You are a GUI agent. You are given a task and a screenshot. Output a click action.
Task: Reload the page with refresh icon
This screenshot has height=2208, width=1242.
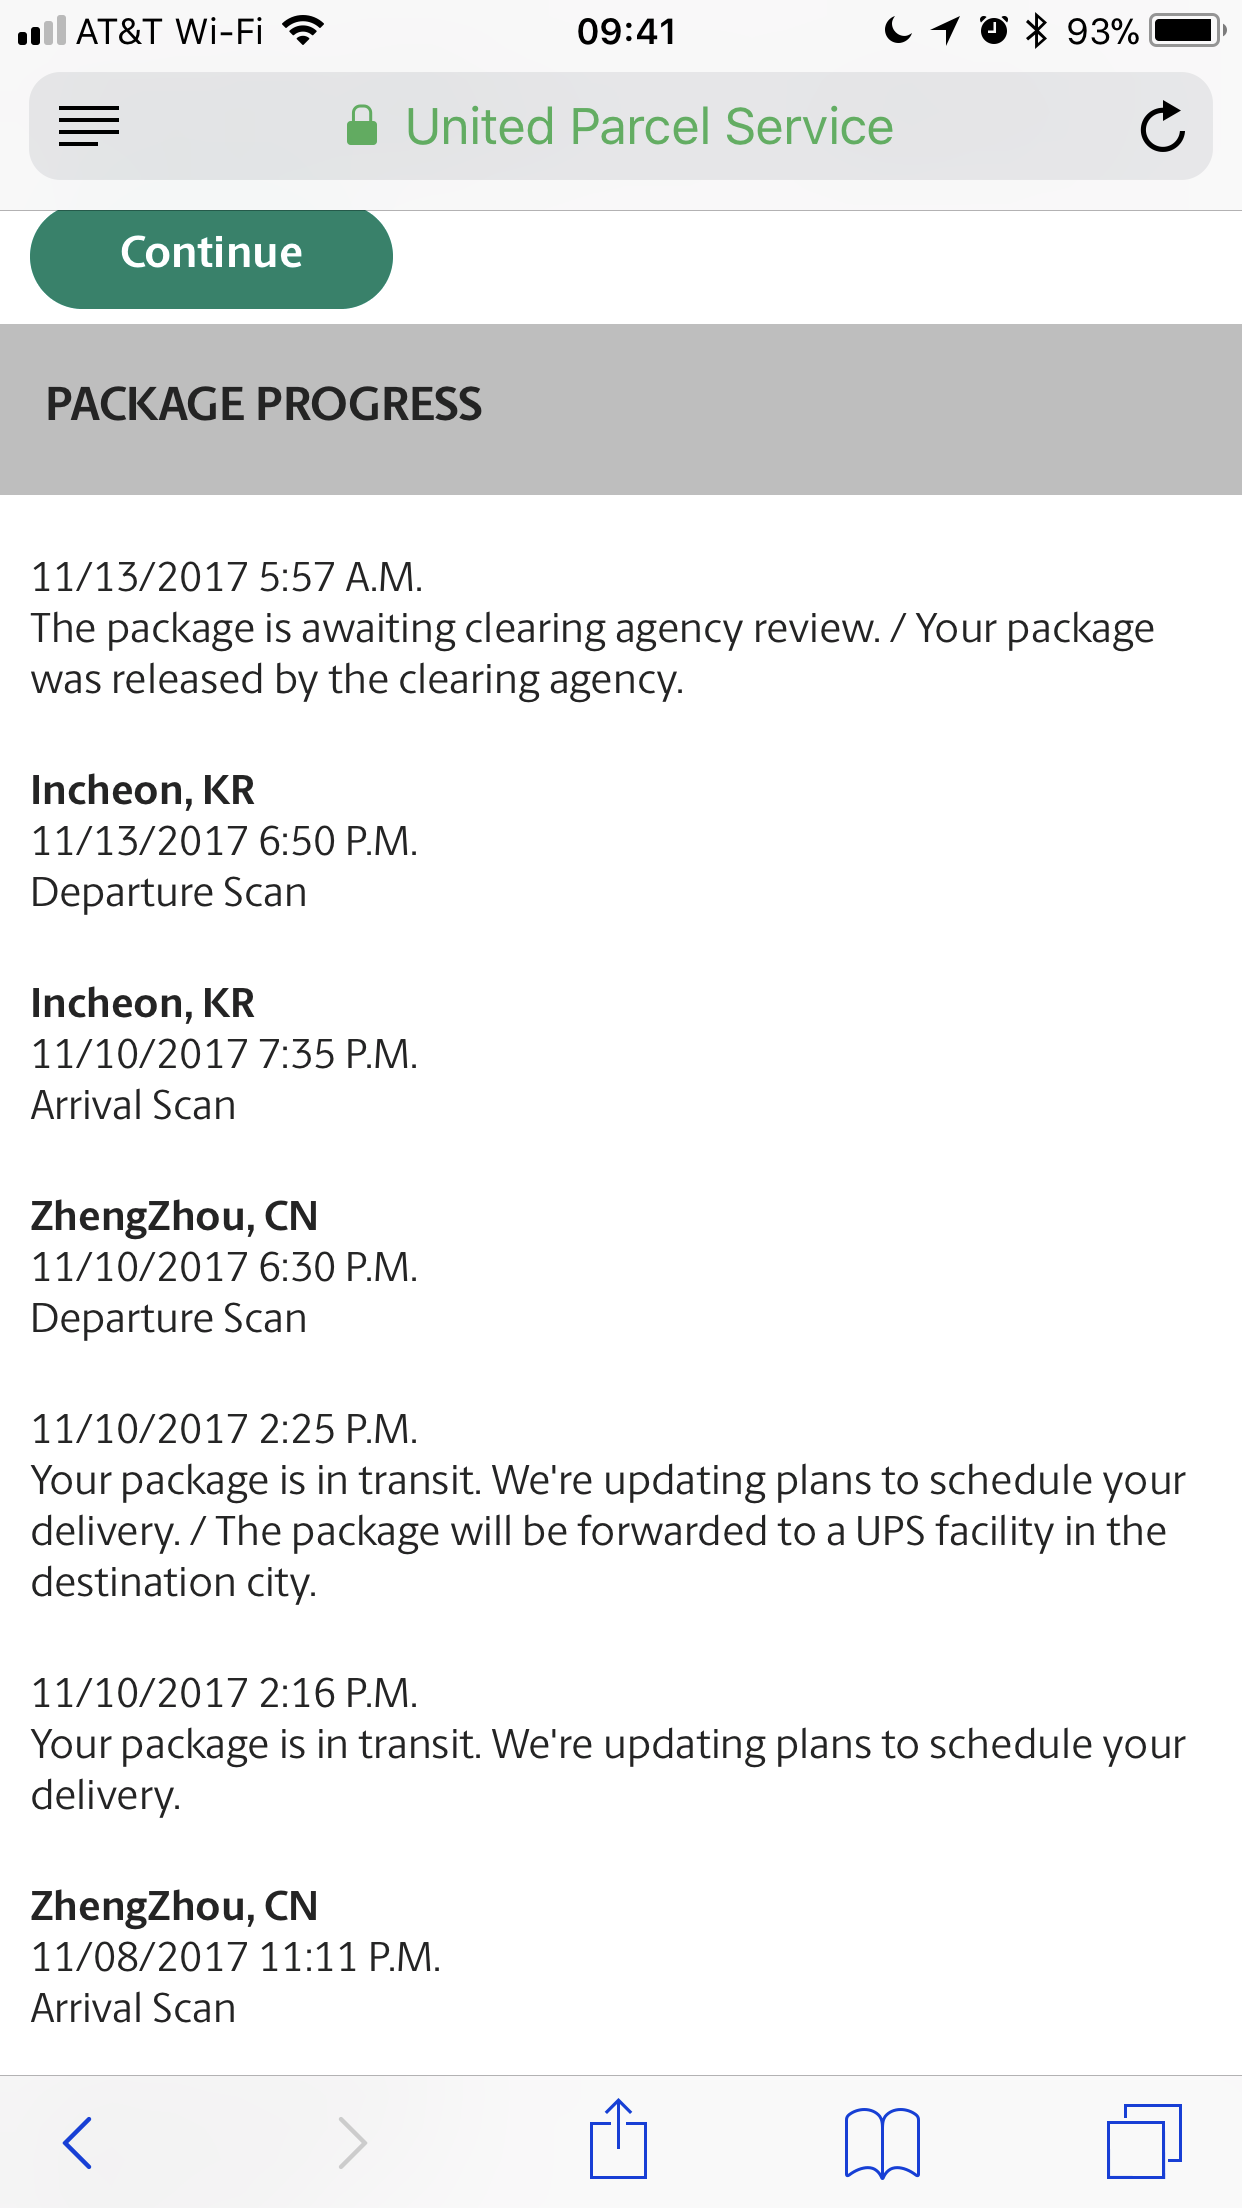point(1162,127)
